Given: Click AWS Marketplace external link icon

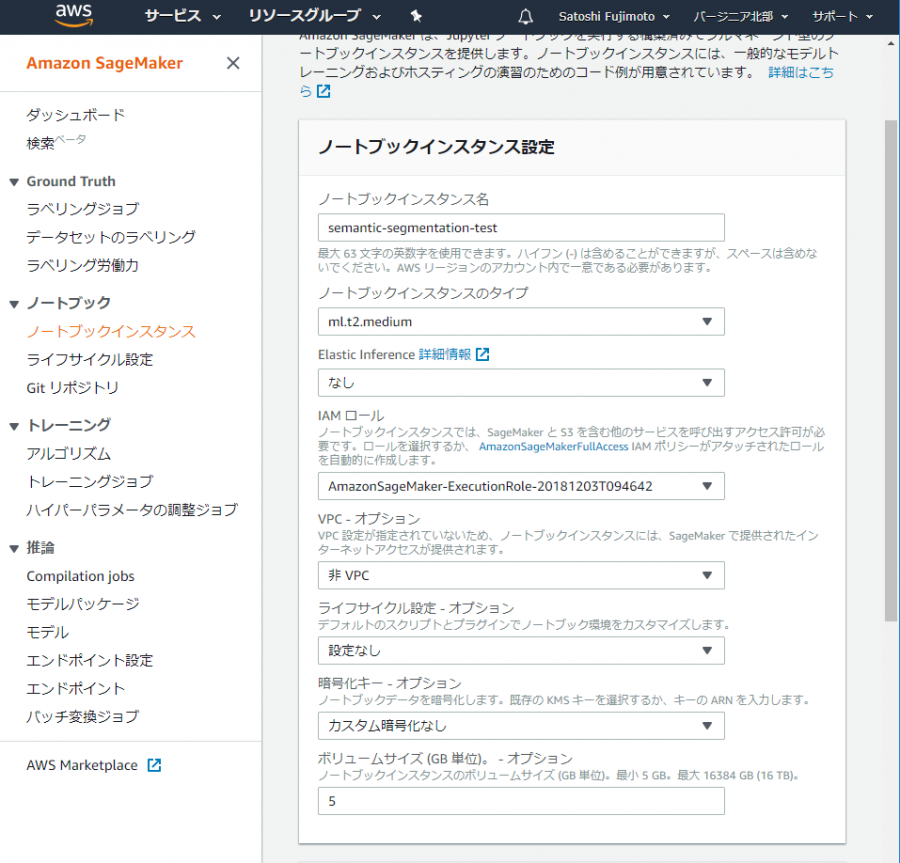Looking at the screenshot, I should pos(154,765).
